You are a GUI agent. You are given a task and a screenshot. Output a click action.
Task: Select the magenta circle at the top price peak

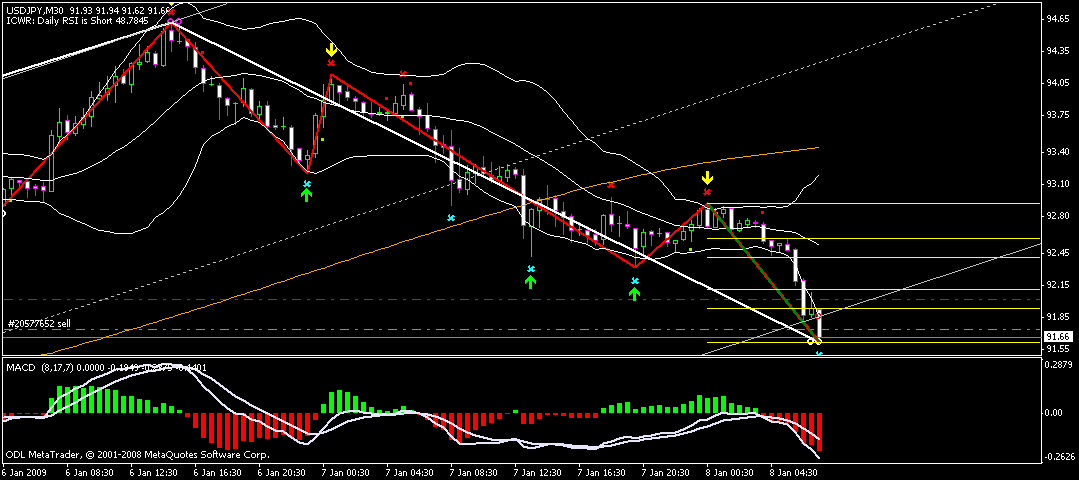(174, 21)
